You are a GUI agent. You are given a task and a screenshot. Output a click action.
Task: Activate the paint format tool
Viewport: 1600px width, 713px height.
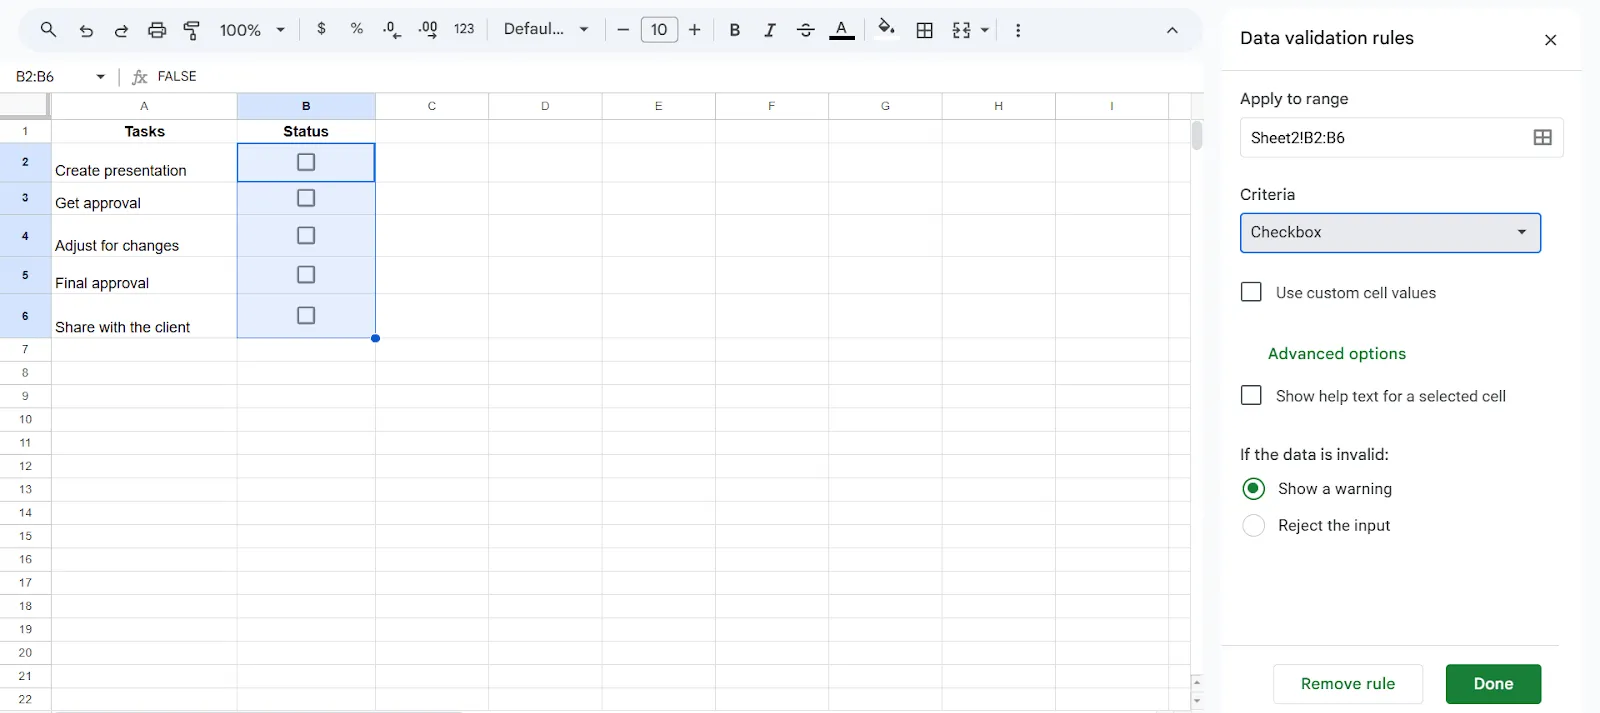pyautogui.click(x=192, y=30)
